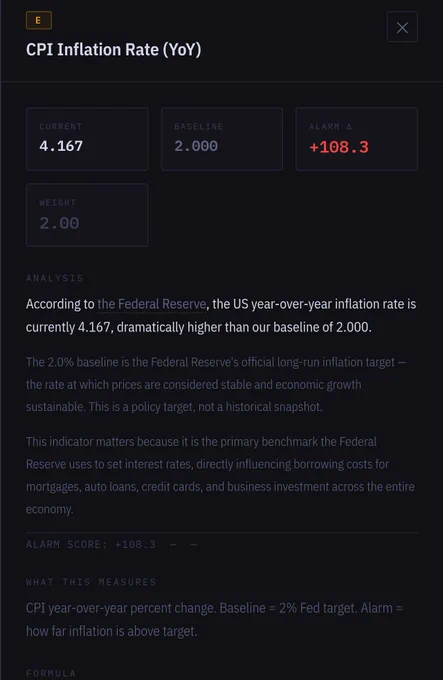Select the Baseline value card
Screen dimensions: 443x680
[222, 139]
